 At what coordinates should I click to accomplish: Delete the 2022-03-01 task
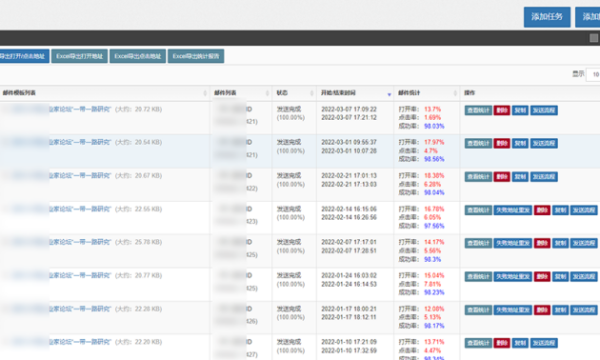[502, 143]
